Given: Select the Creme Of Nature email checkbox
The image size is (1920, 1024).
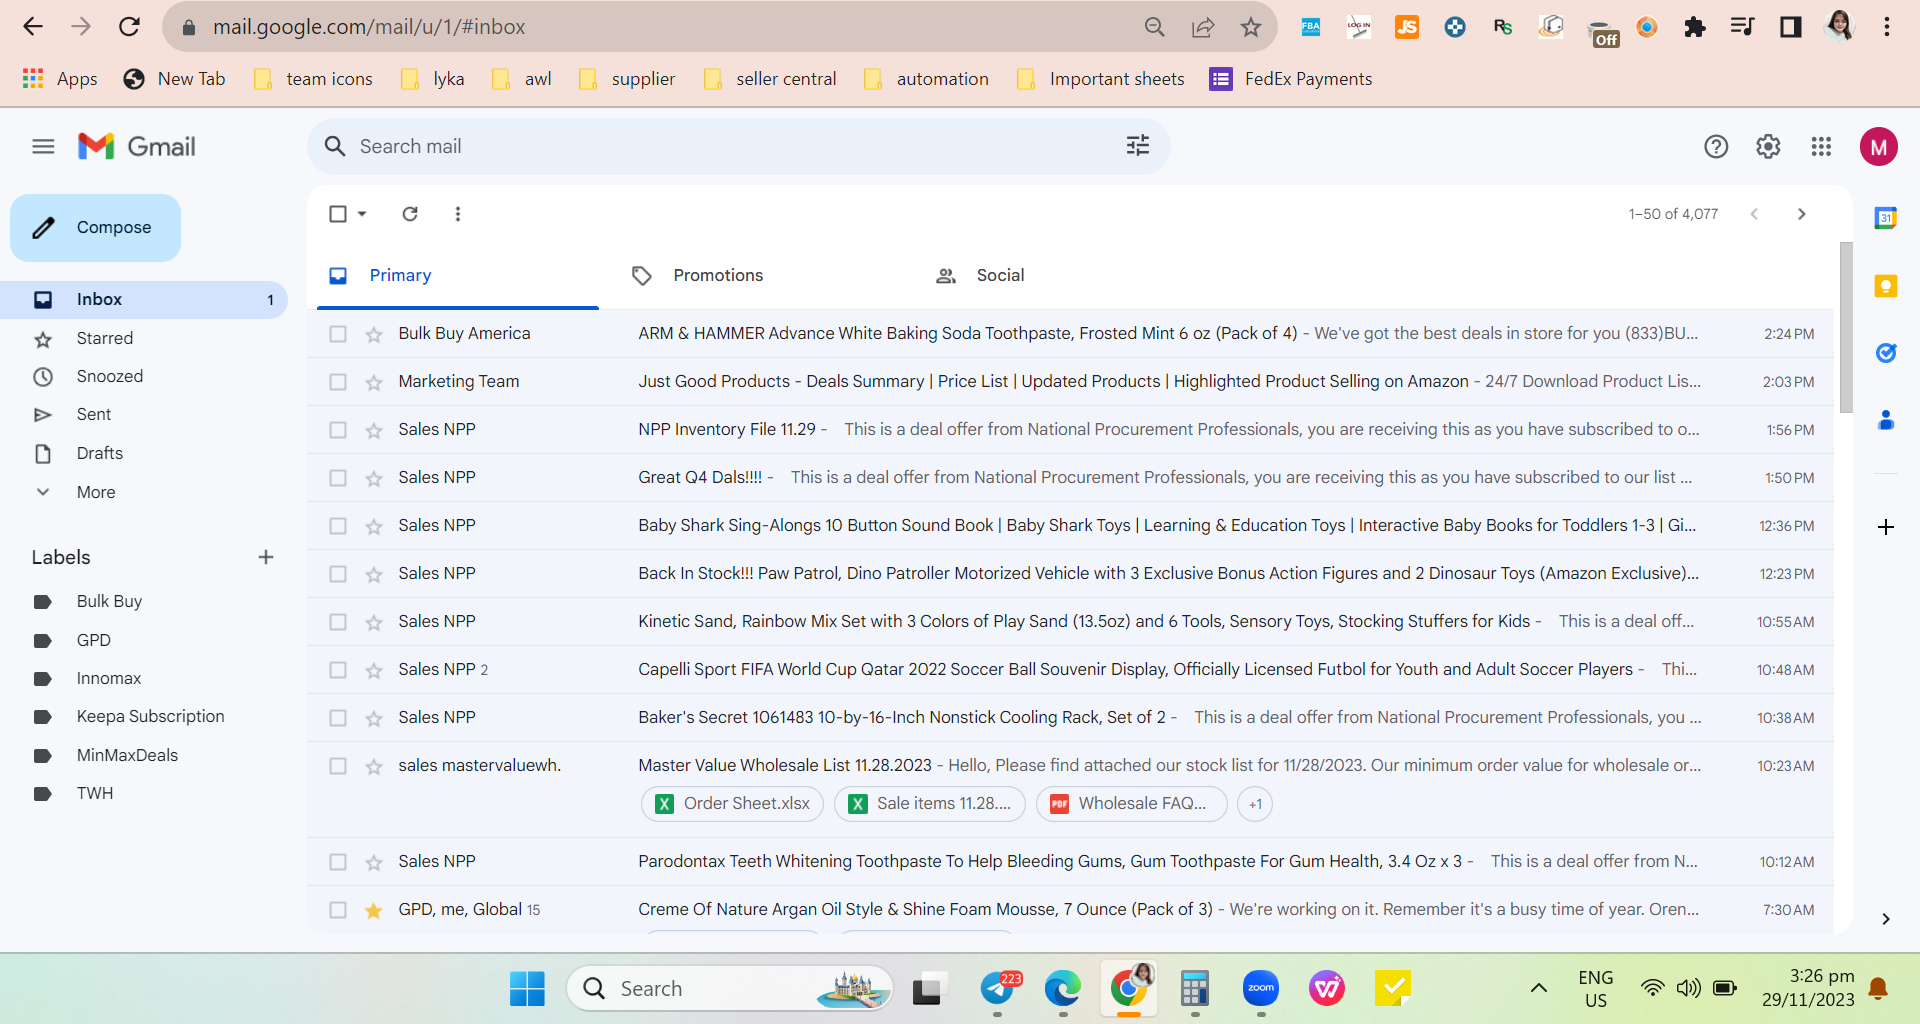Looking at the screenshot, I should (338, 910).
